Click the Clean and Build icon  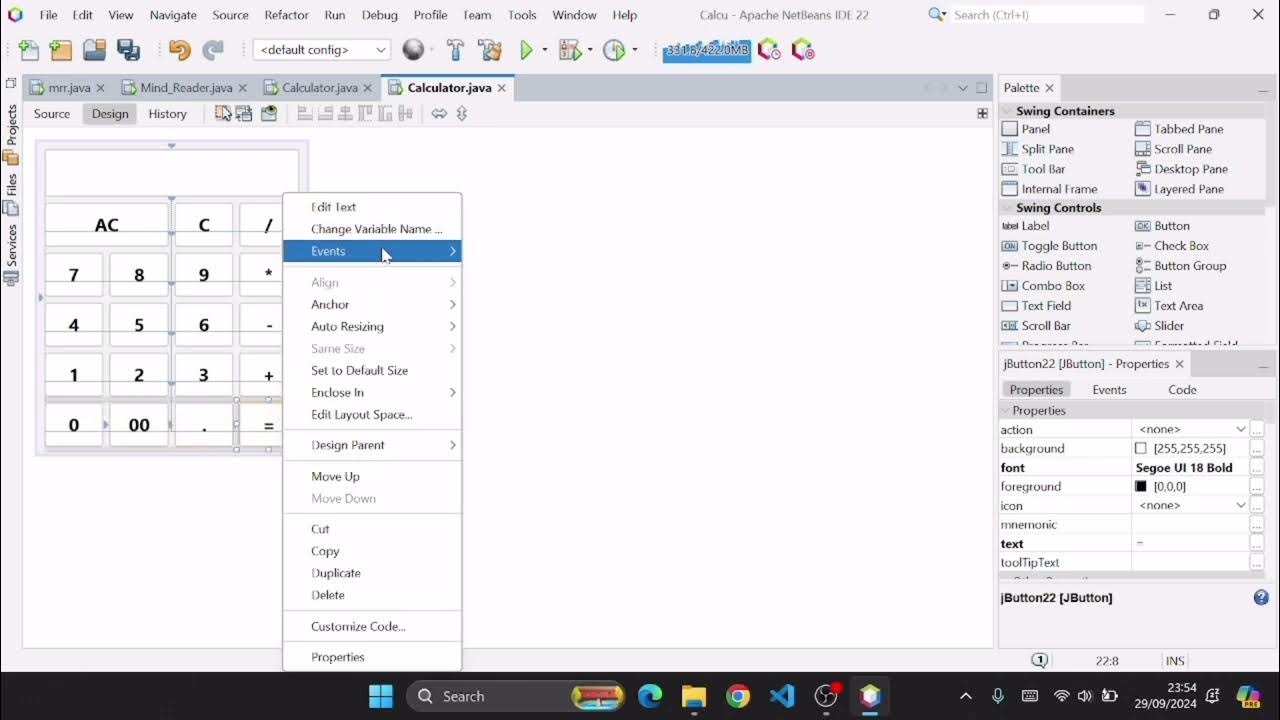tap(490, 50)
